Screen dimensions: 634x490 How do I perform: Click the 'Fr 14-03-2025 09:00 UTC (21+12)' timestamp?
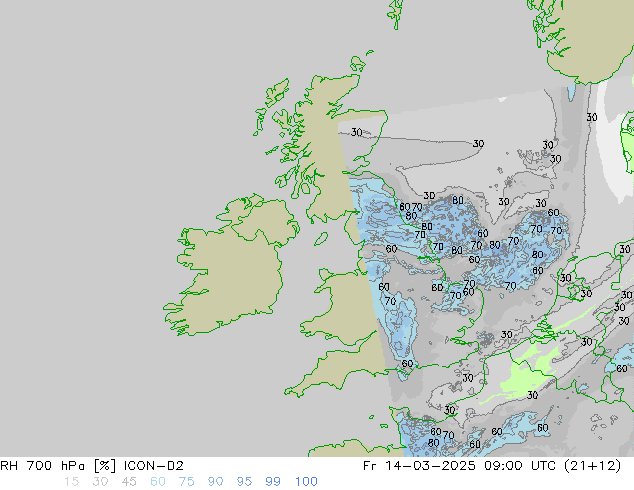(x=492, y=466)
